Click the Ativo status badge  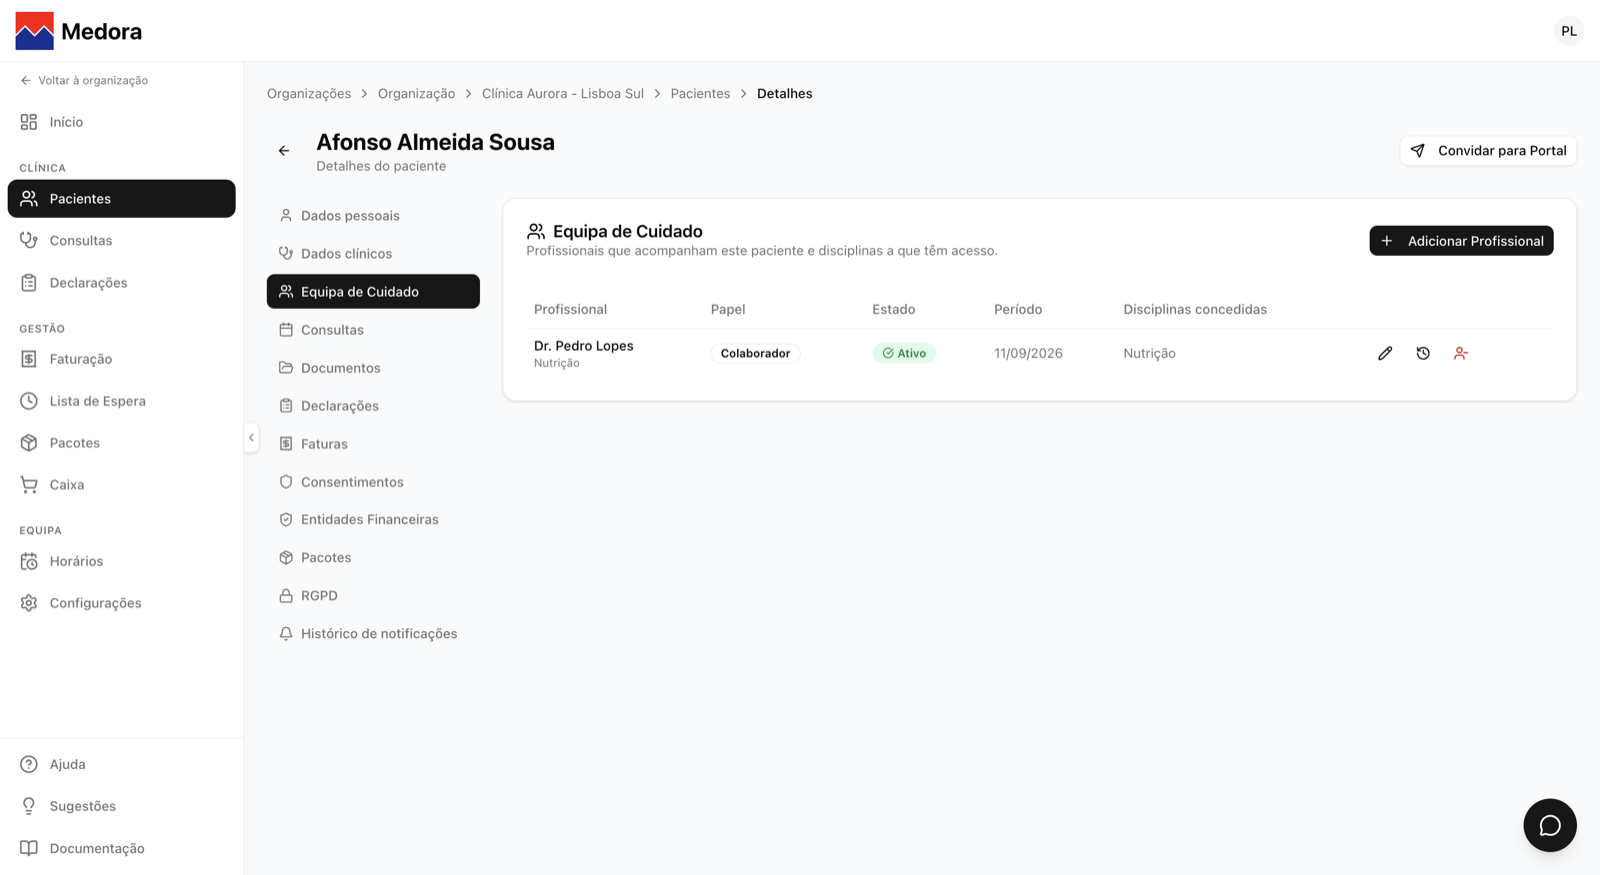click(904, 353)
